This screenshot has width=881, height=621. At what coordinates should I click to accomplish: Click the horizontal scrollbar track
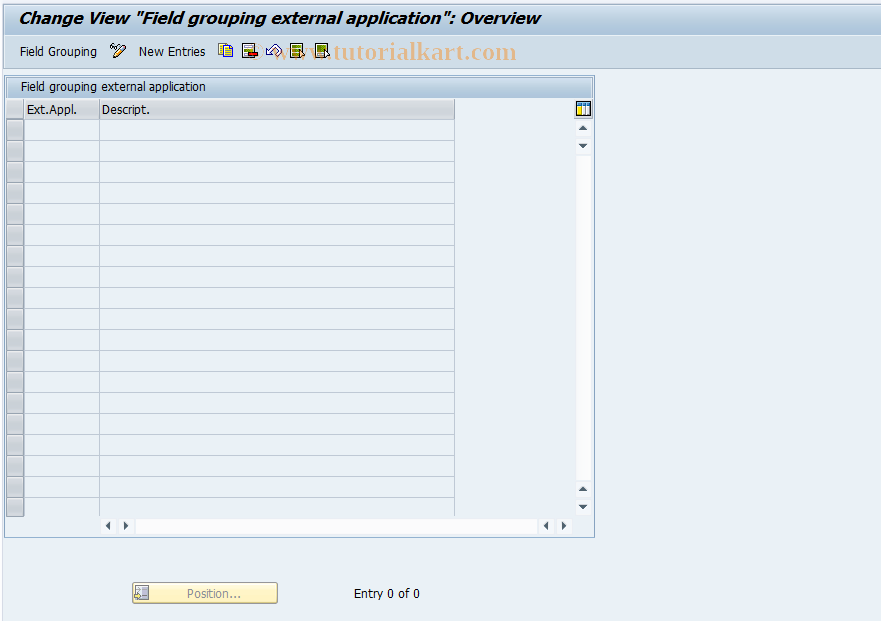tap(336, 526)
